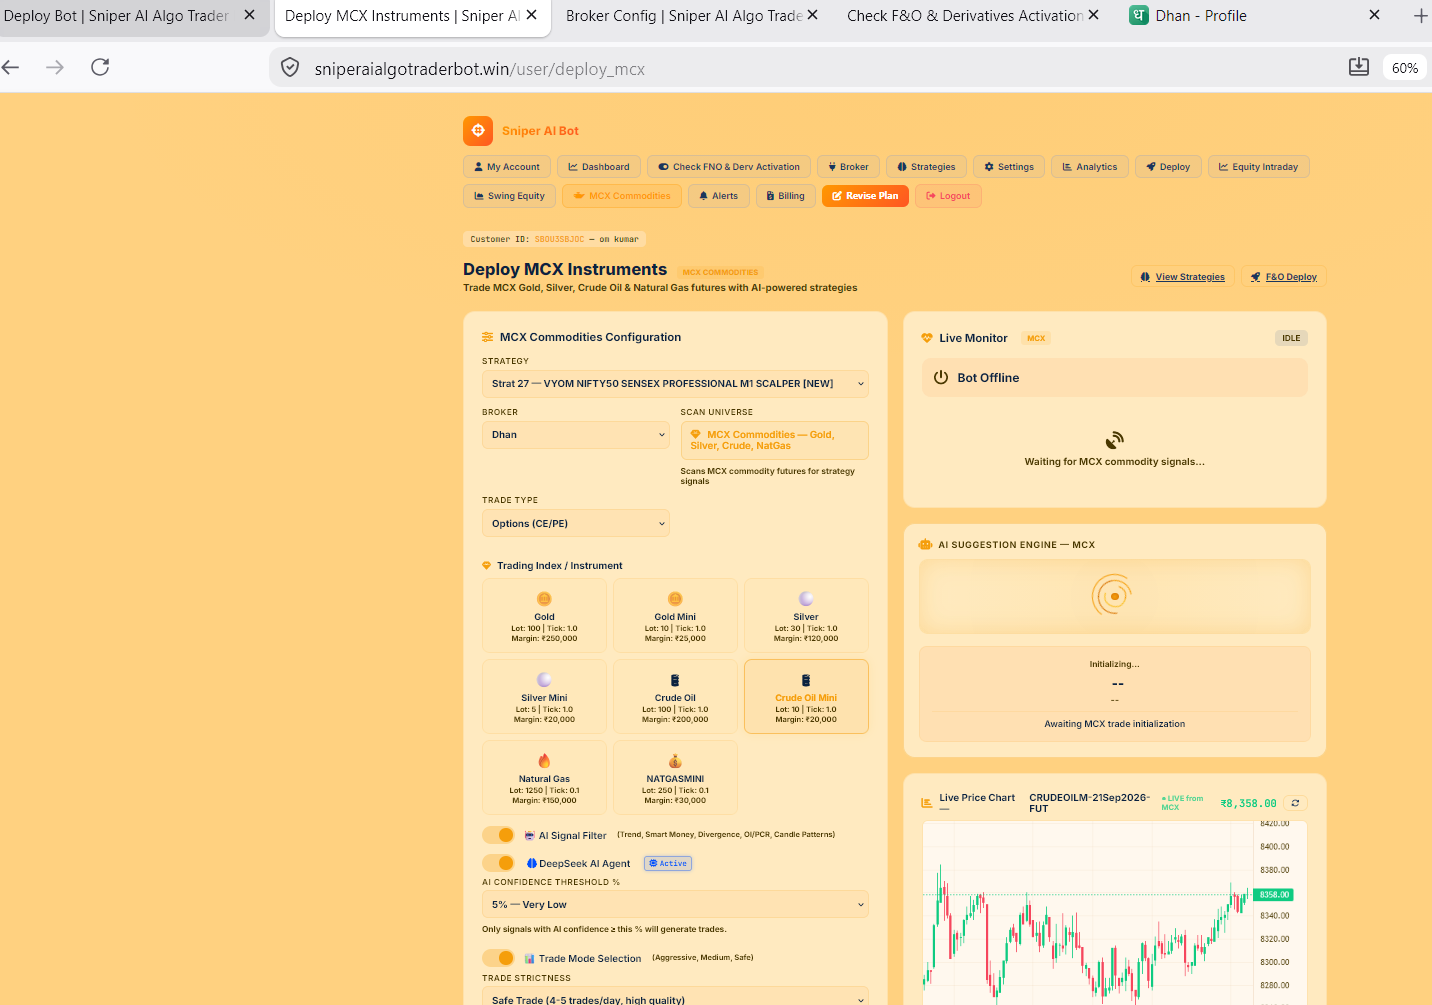Open the MCX Commodities menu item

(622, 196)
